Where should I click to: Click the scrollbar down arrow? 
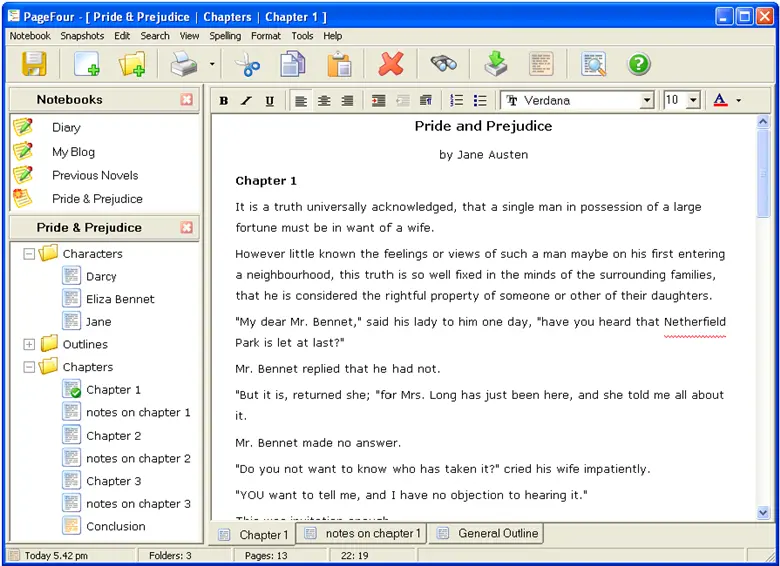pos(763,513)
